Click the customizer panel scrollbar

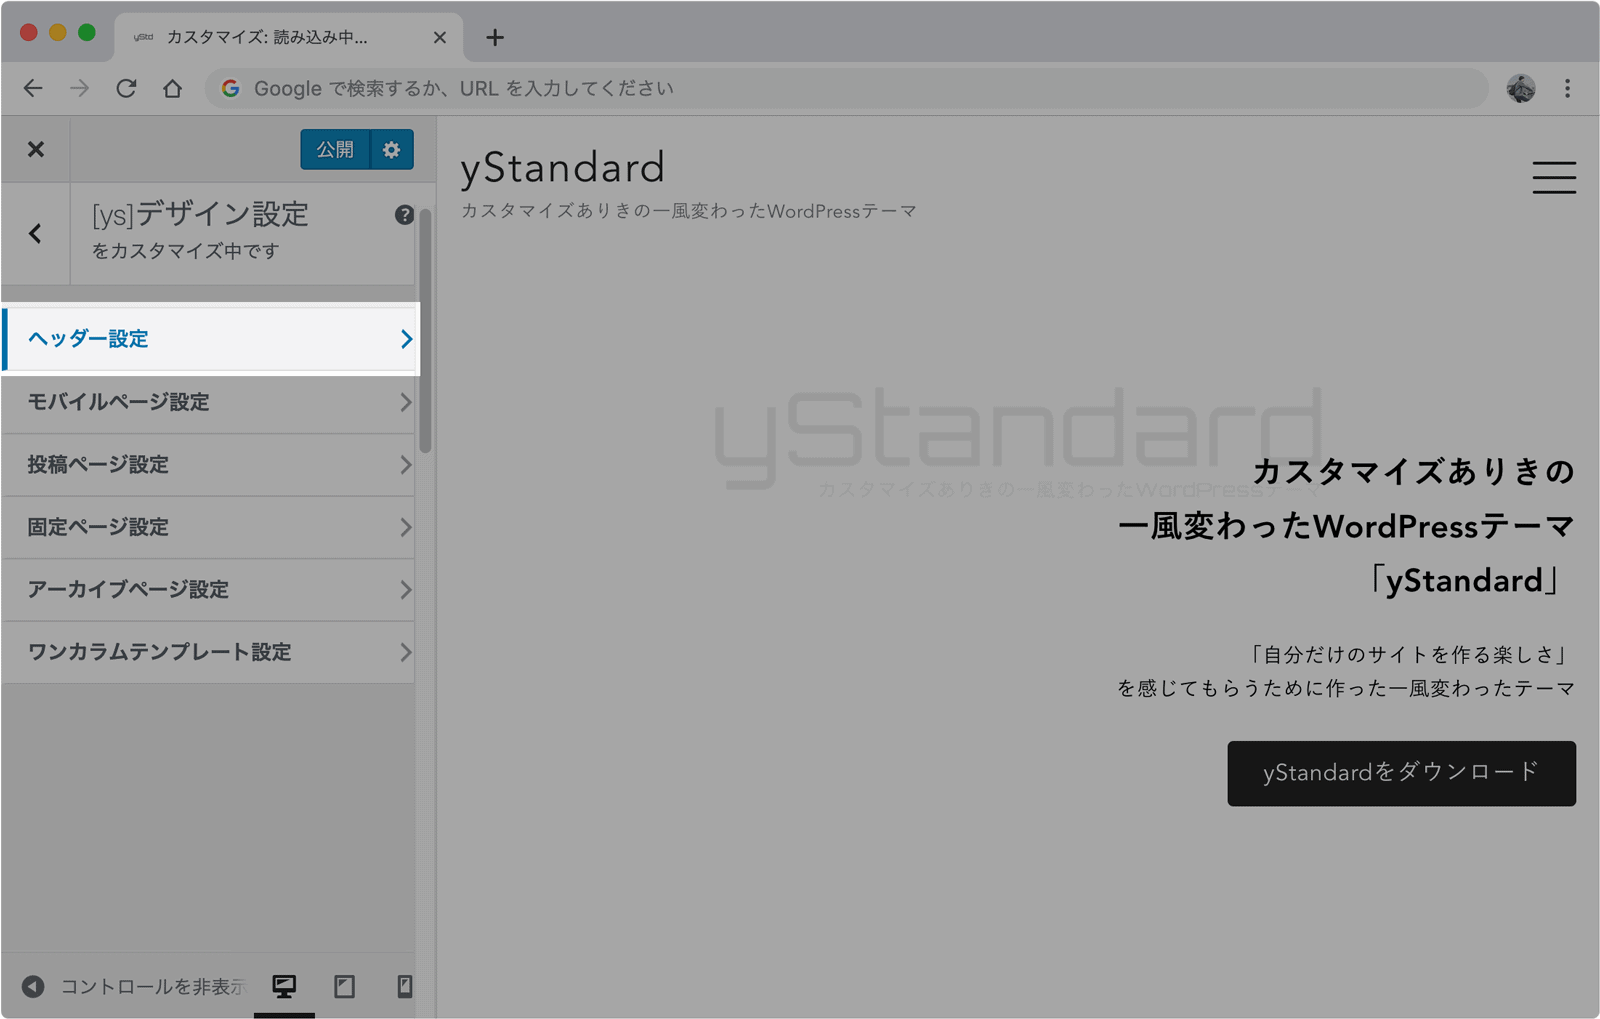(x=426, y=332)
